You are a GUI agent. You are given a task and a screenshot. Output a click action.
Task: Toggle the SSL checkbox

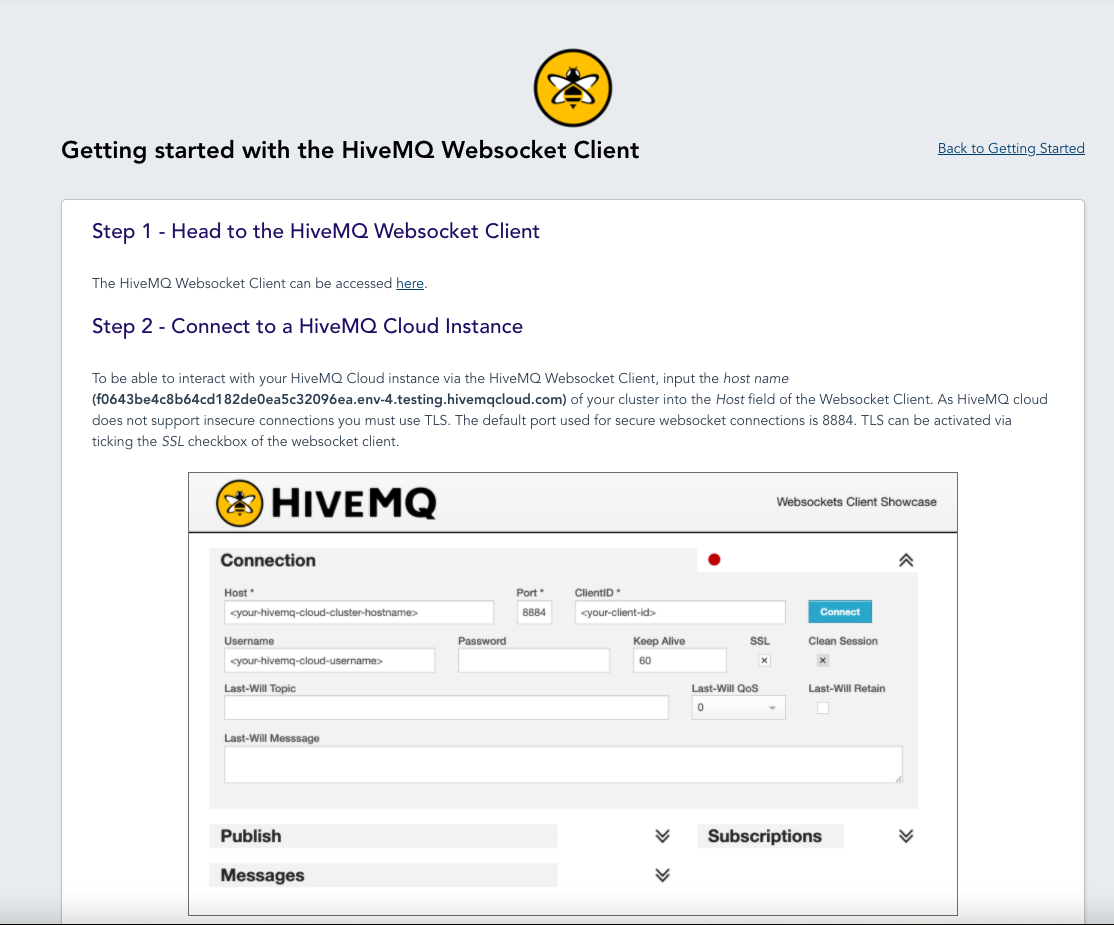[764, 661]
